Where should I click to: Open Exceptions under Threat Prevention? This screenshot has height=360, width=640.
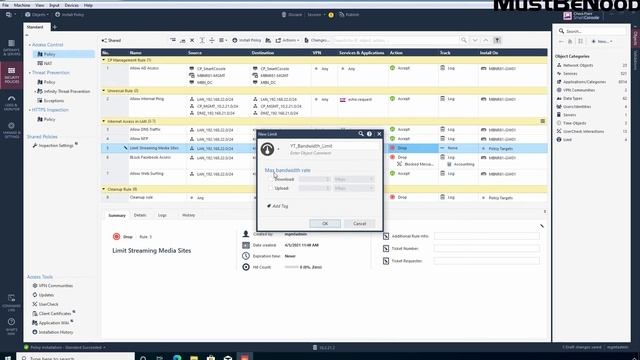pyautogui.click(x=51, y=100)
